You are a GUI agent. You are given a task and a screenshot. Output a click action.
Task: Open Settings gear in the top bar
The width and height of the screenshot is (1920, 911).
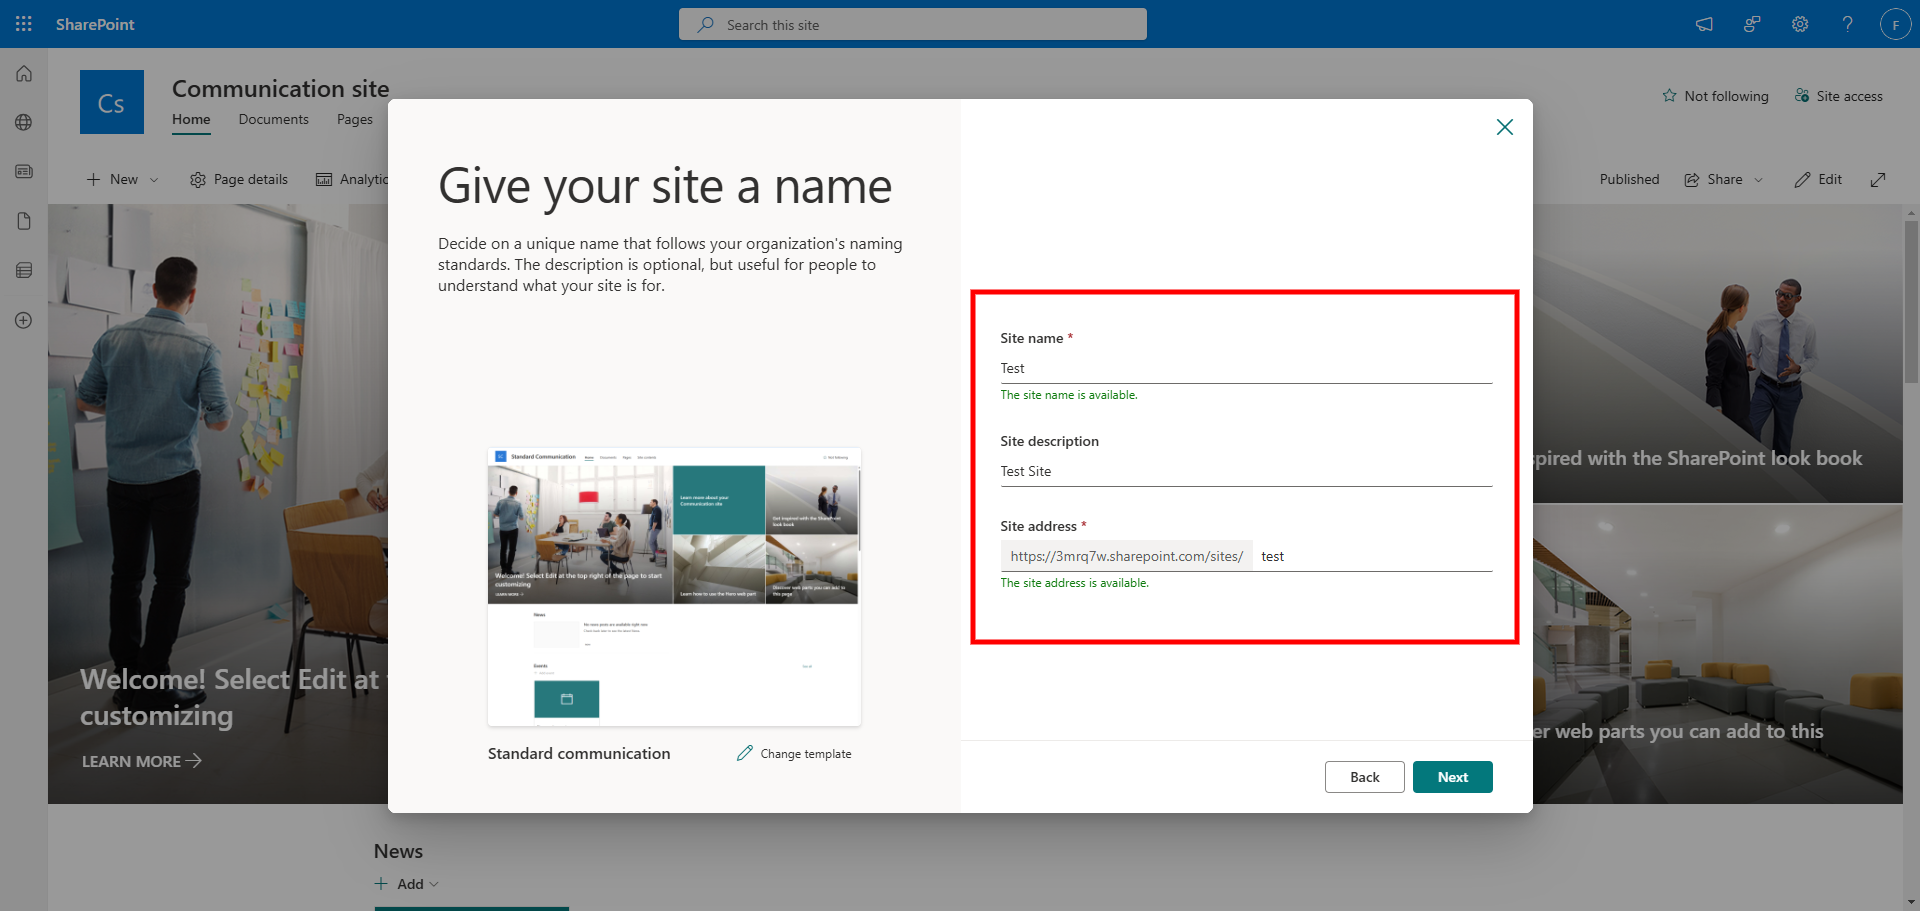pos(1800,24)
